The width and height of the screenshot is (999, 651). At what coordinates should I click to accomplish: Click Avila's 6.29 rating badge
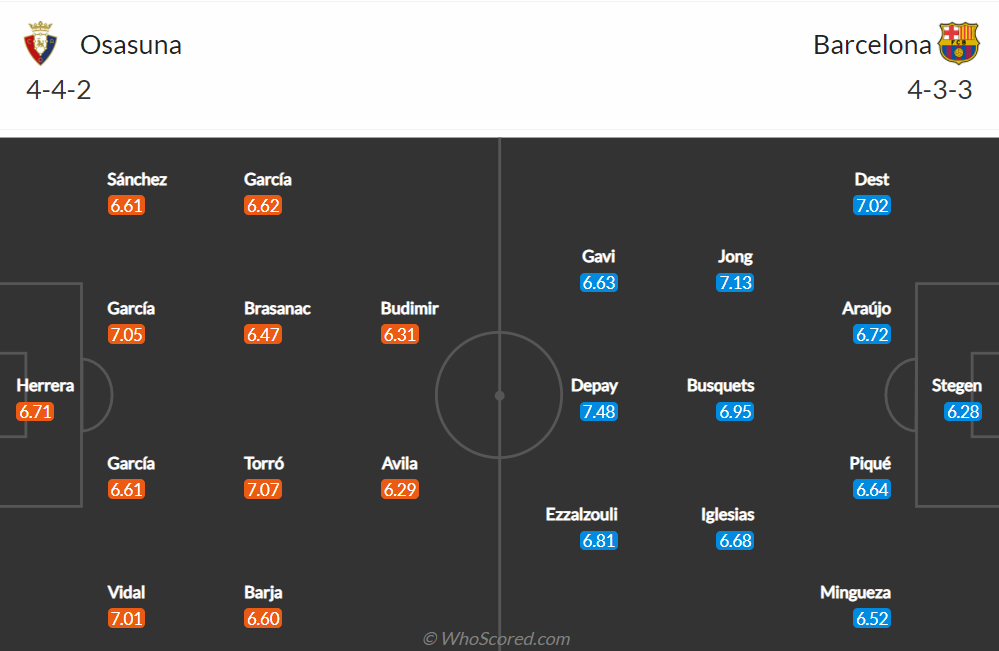(x=399, y=489)
